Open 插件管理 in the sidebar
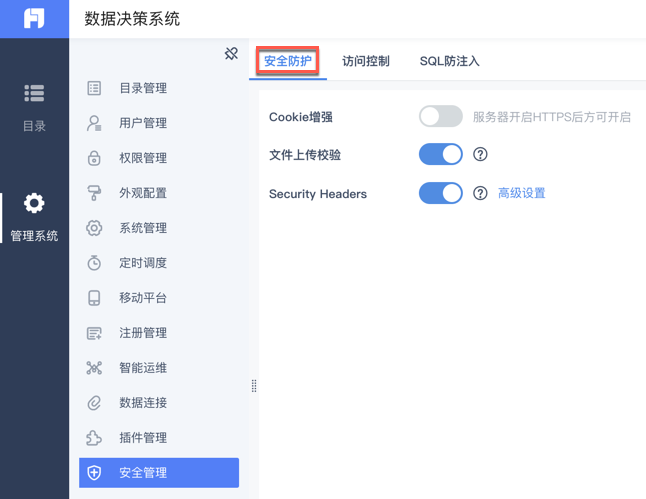 point(143,438)
